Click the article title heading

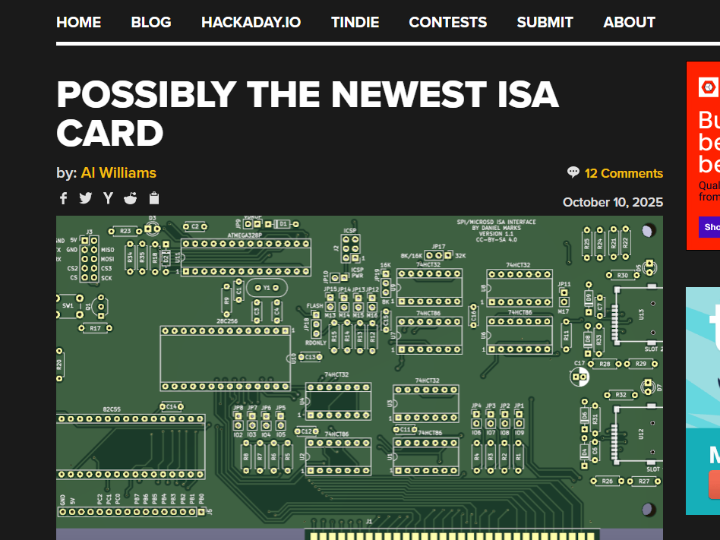307,113
